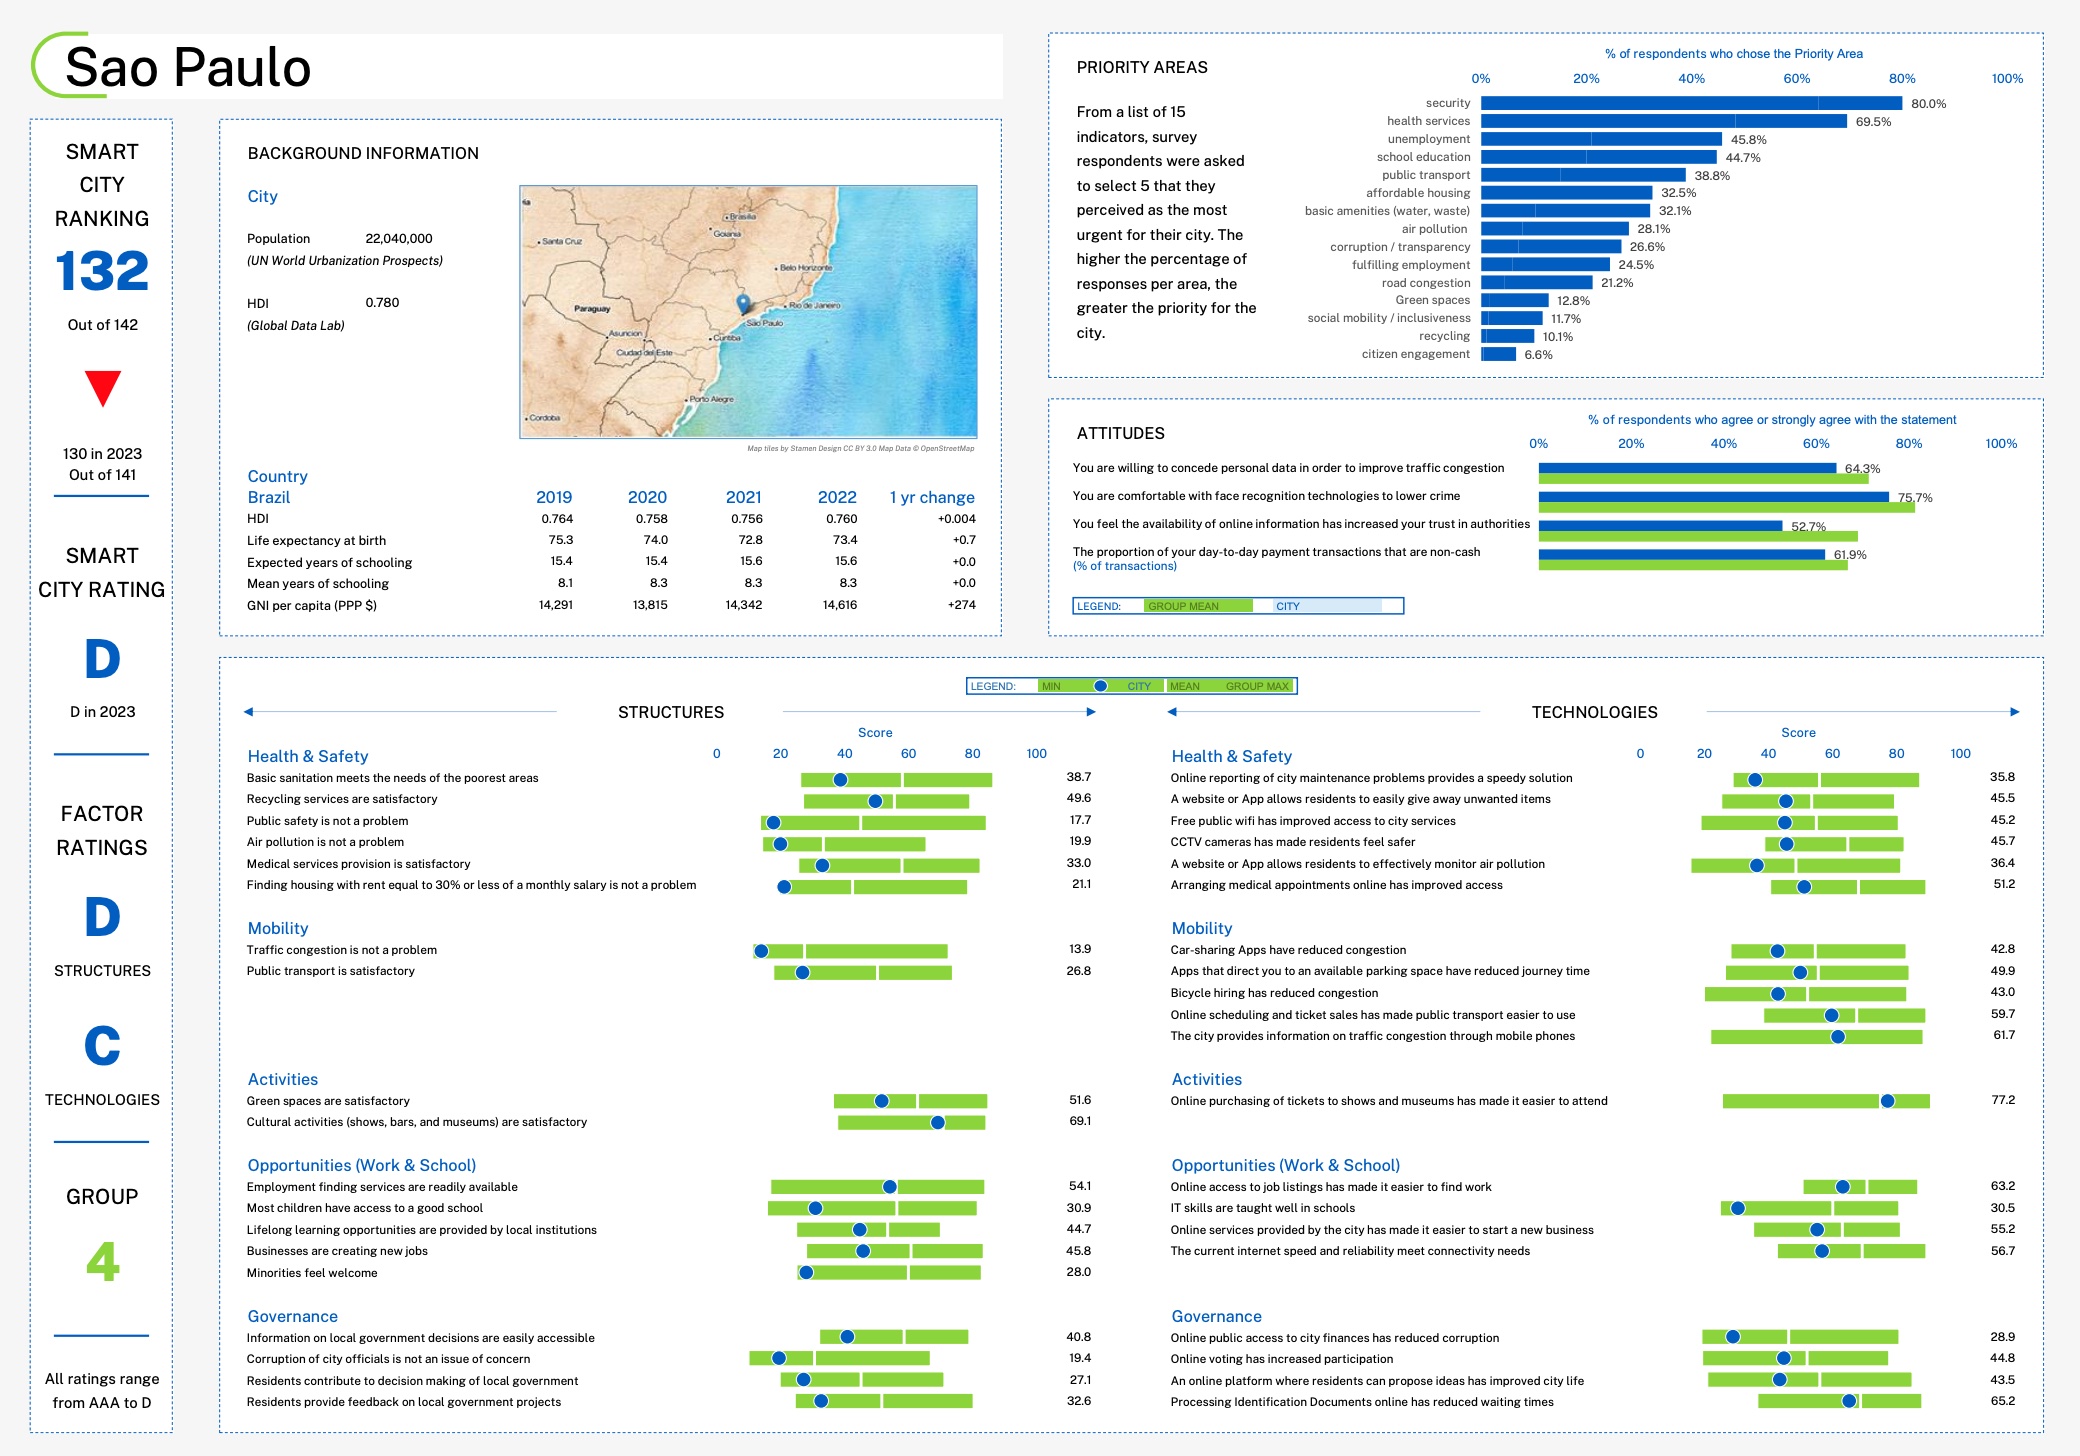Image resolution: width=2080 pixels, height=1456 pixels.
Task: Click the security bar in Priority Areas
Action: point(1690,101)
